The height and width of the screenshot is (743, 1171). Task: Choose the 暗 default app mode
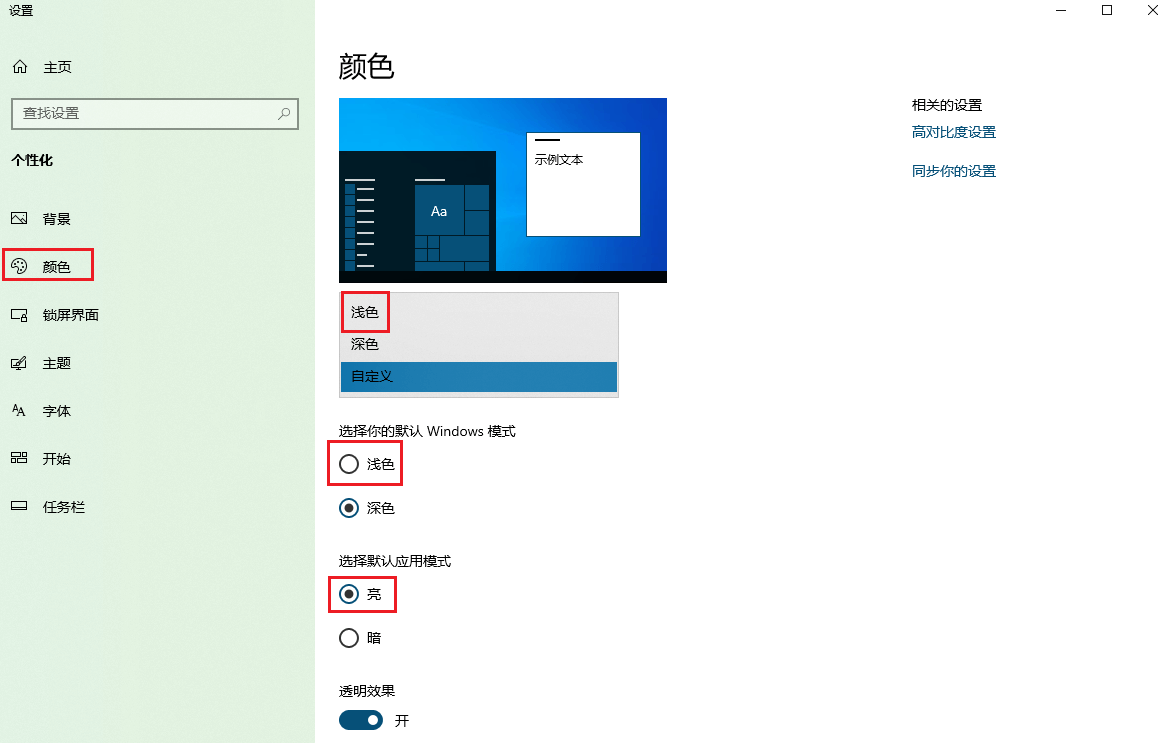349,637
